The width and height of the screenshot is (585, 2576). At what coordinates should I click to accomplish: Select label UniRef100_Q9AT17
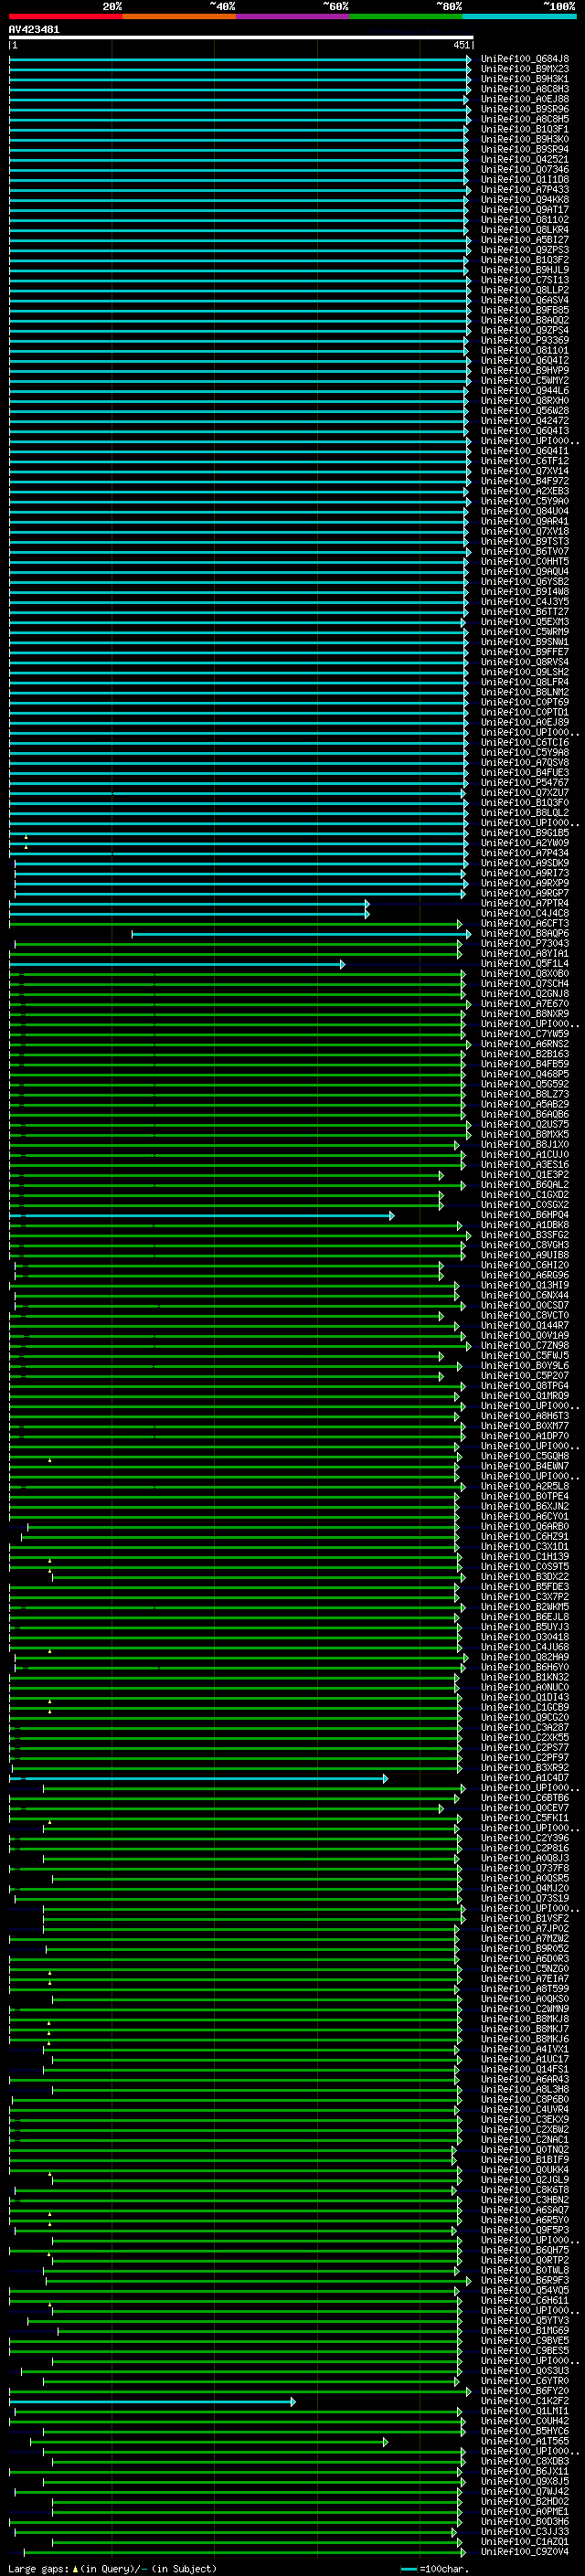[525, 210]
